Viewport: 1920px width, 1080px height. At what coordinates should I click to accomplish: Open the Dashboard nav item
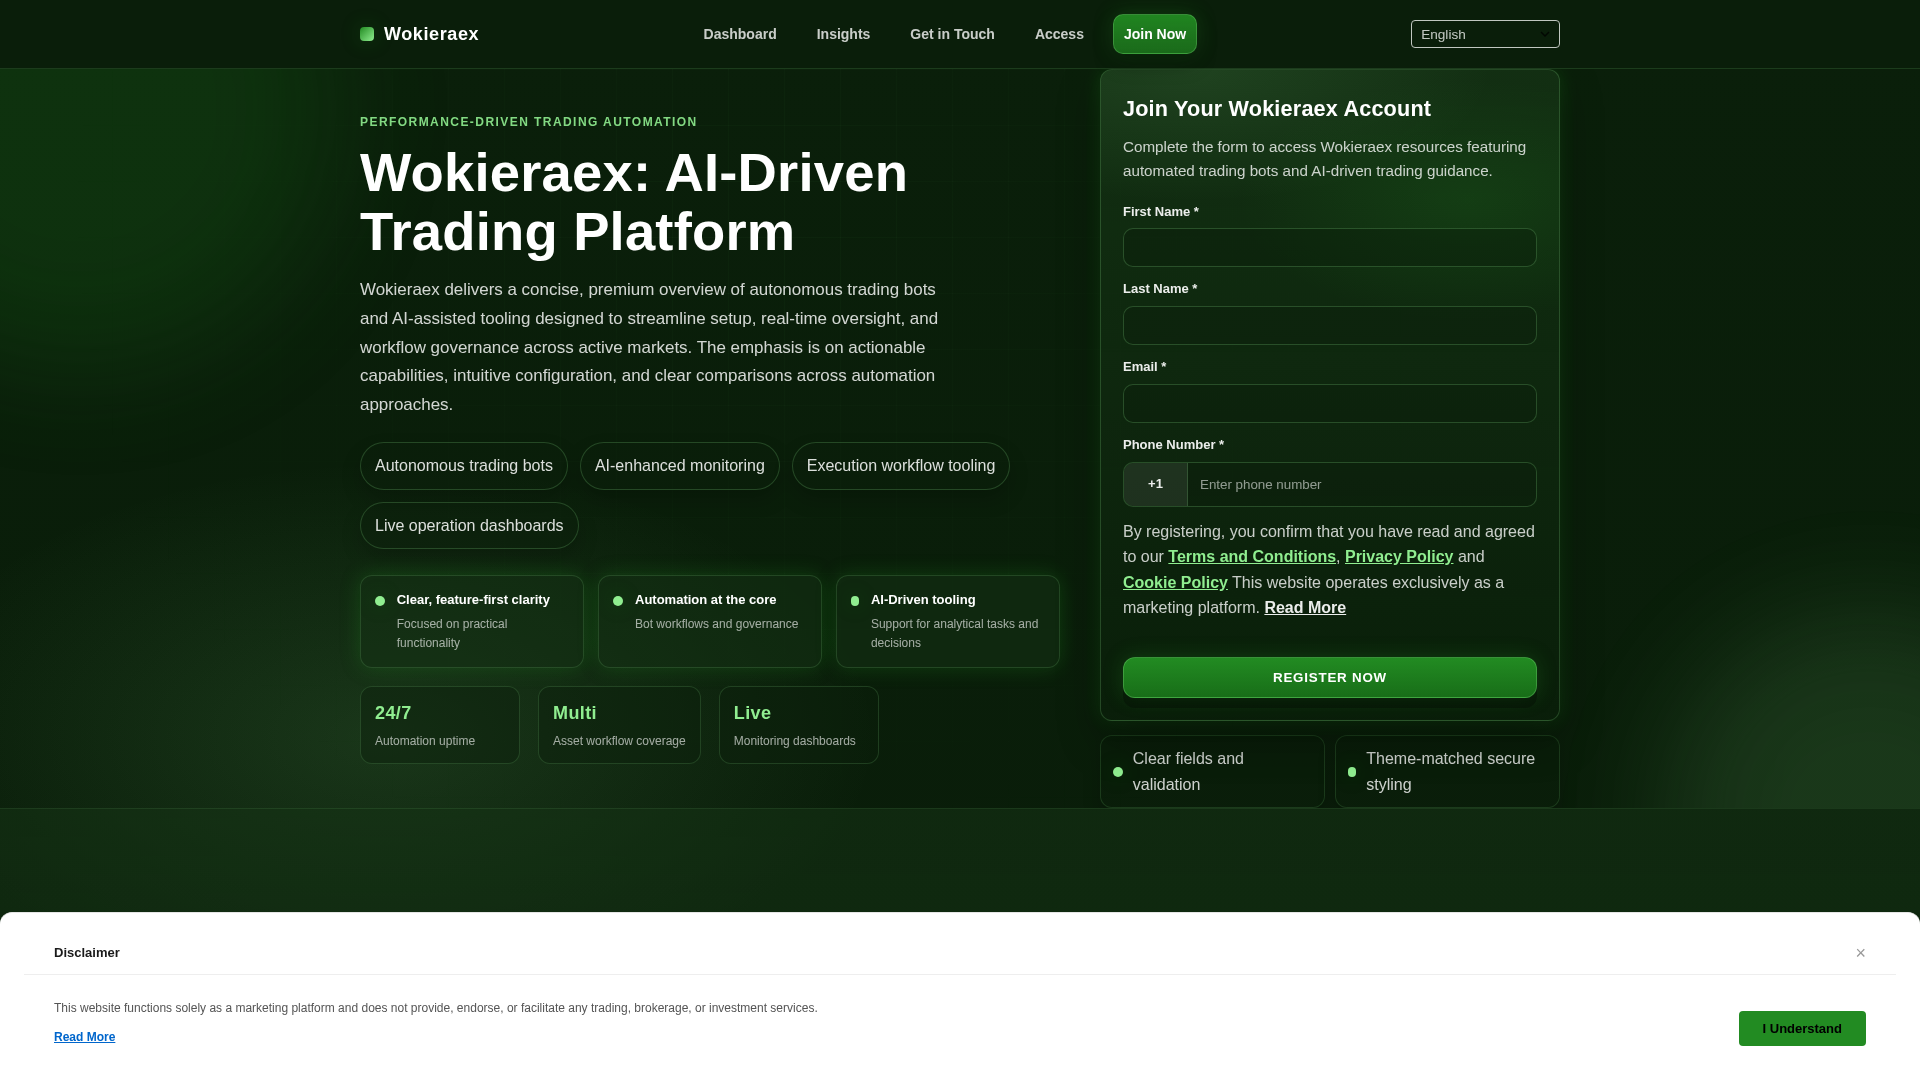740,34
